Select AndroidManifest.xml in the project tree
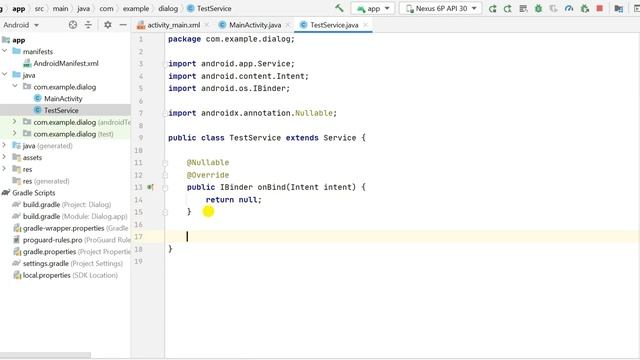This screenshot has width=640, height=360. [x=66, y=63]
